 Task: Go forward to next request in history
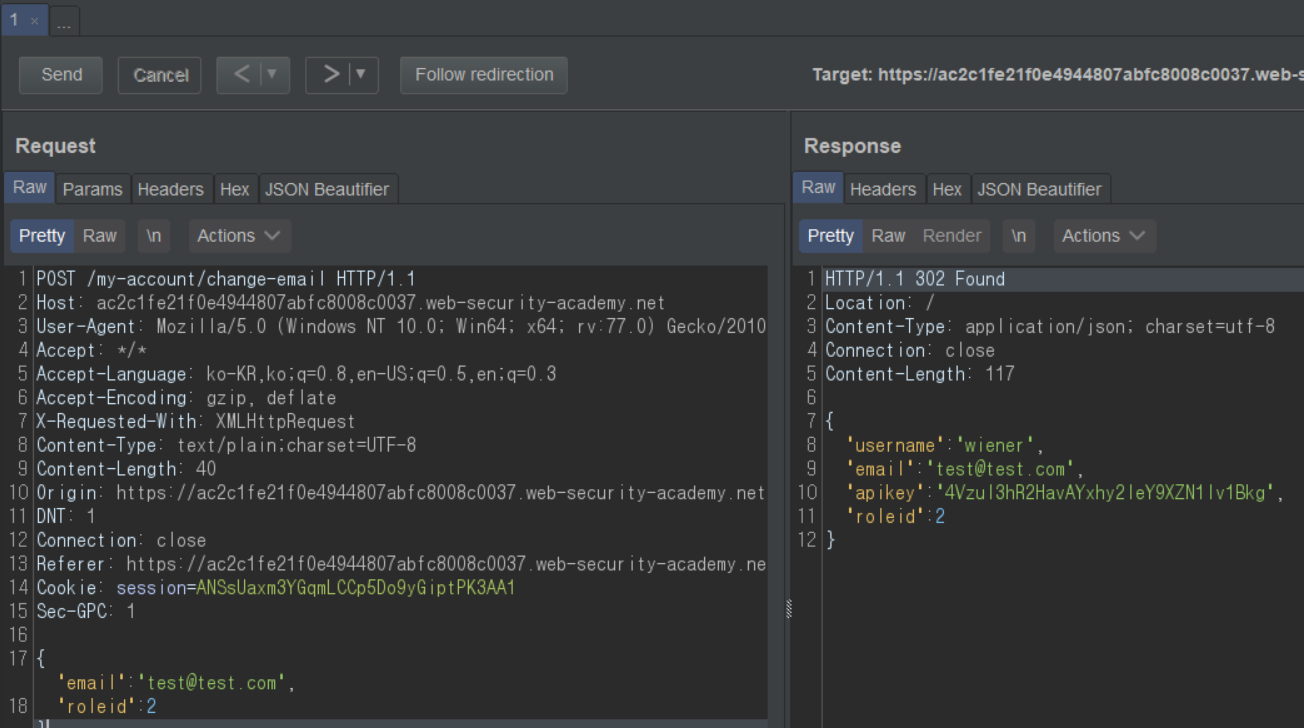[330, 75]
